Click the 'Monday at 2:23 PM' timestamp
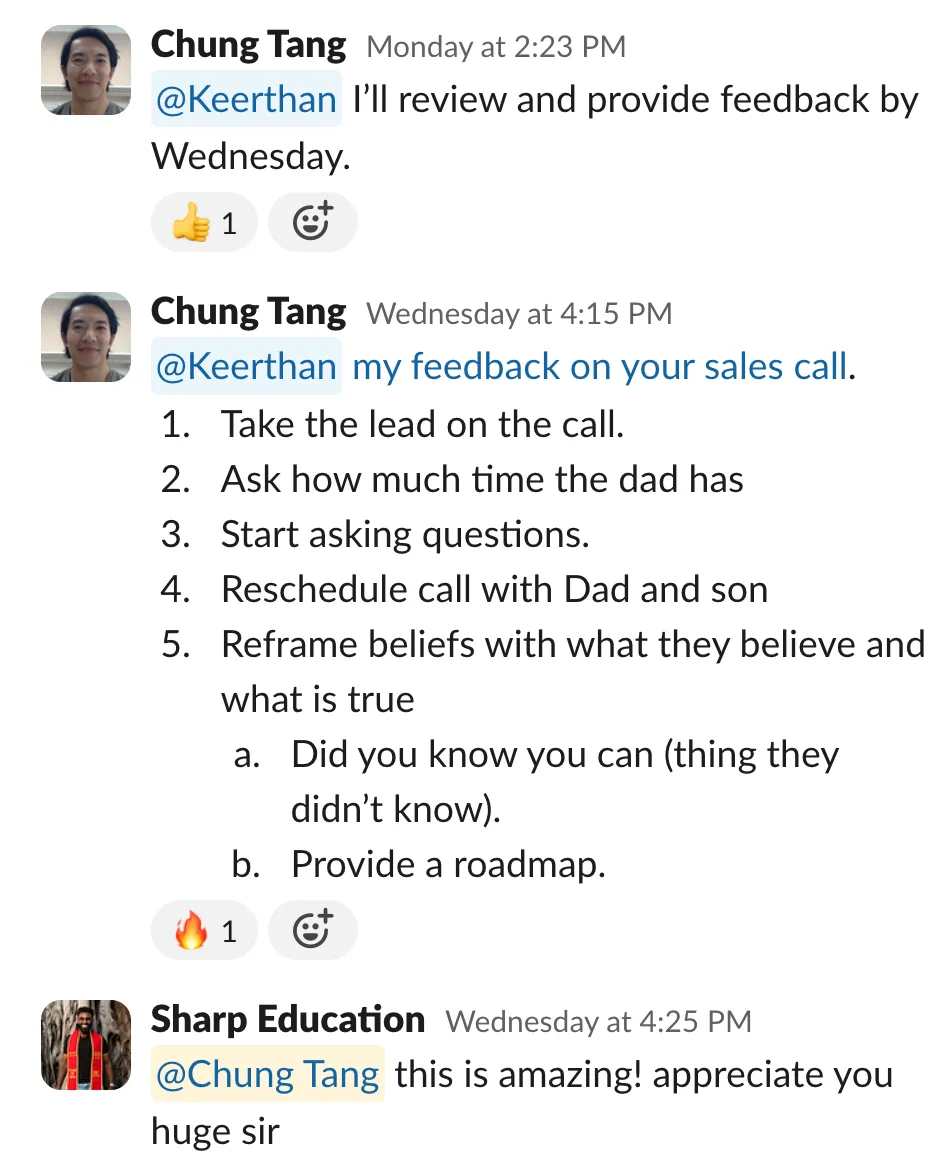 (496, 47)
